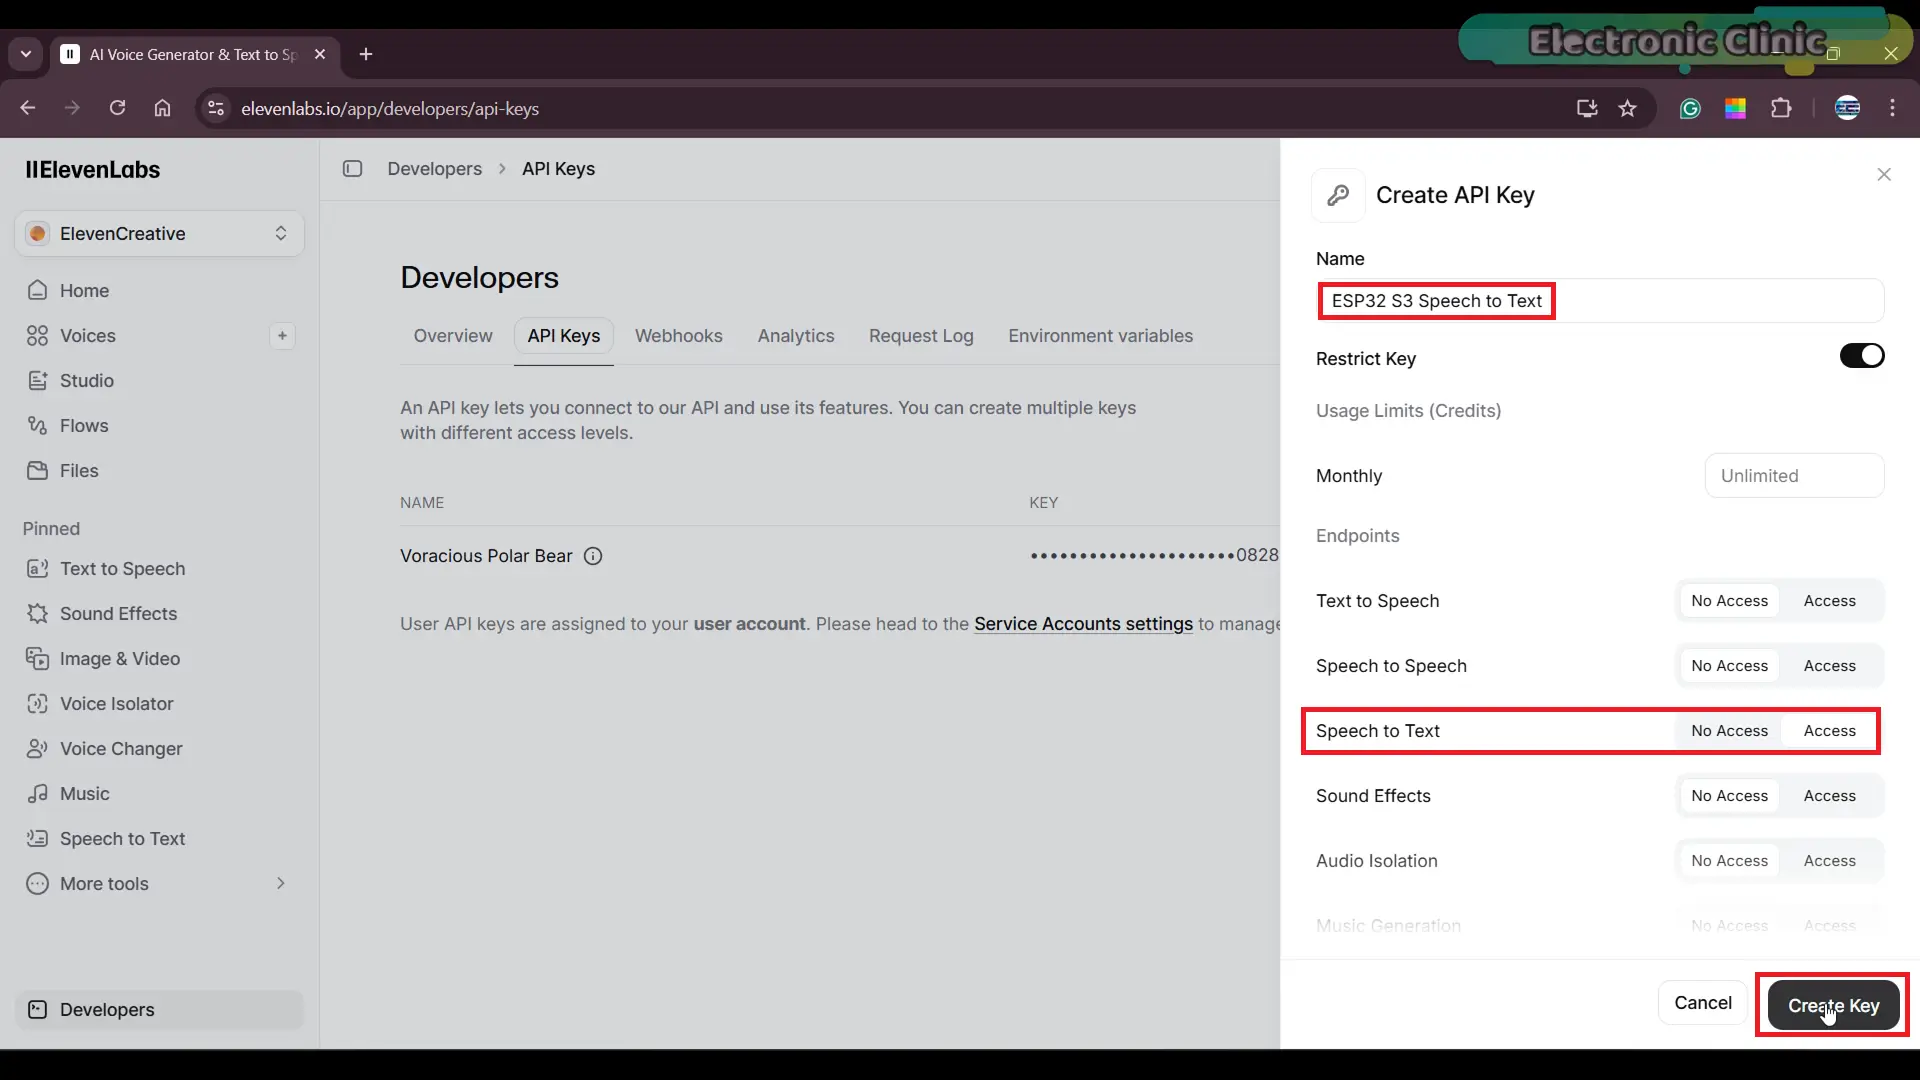Viewport: 1920px width, 1080px height.
Task: Click the Developers breadcrumb
Action: [435, 169]
